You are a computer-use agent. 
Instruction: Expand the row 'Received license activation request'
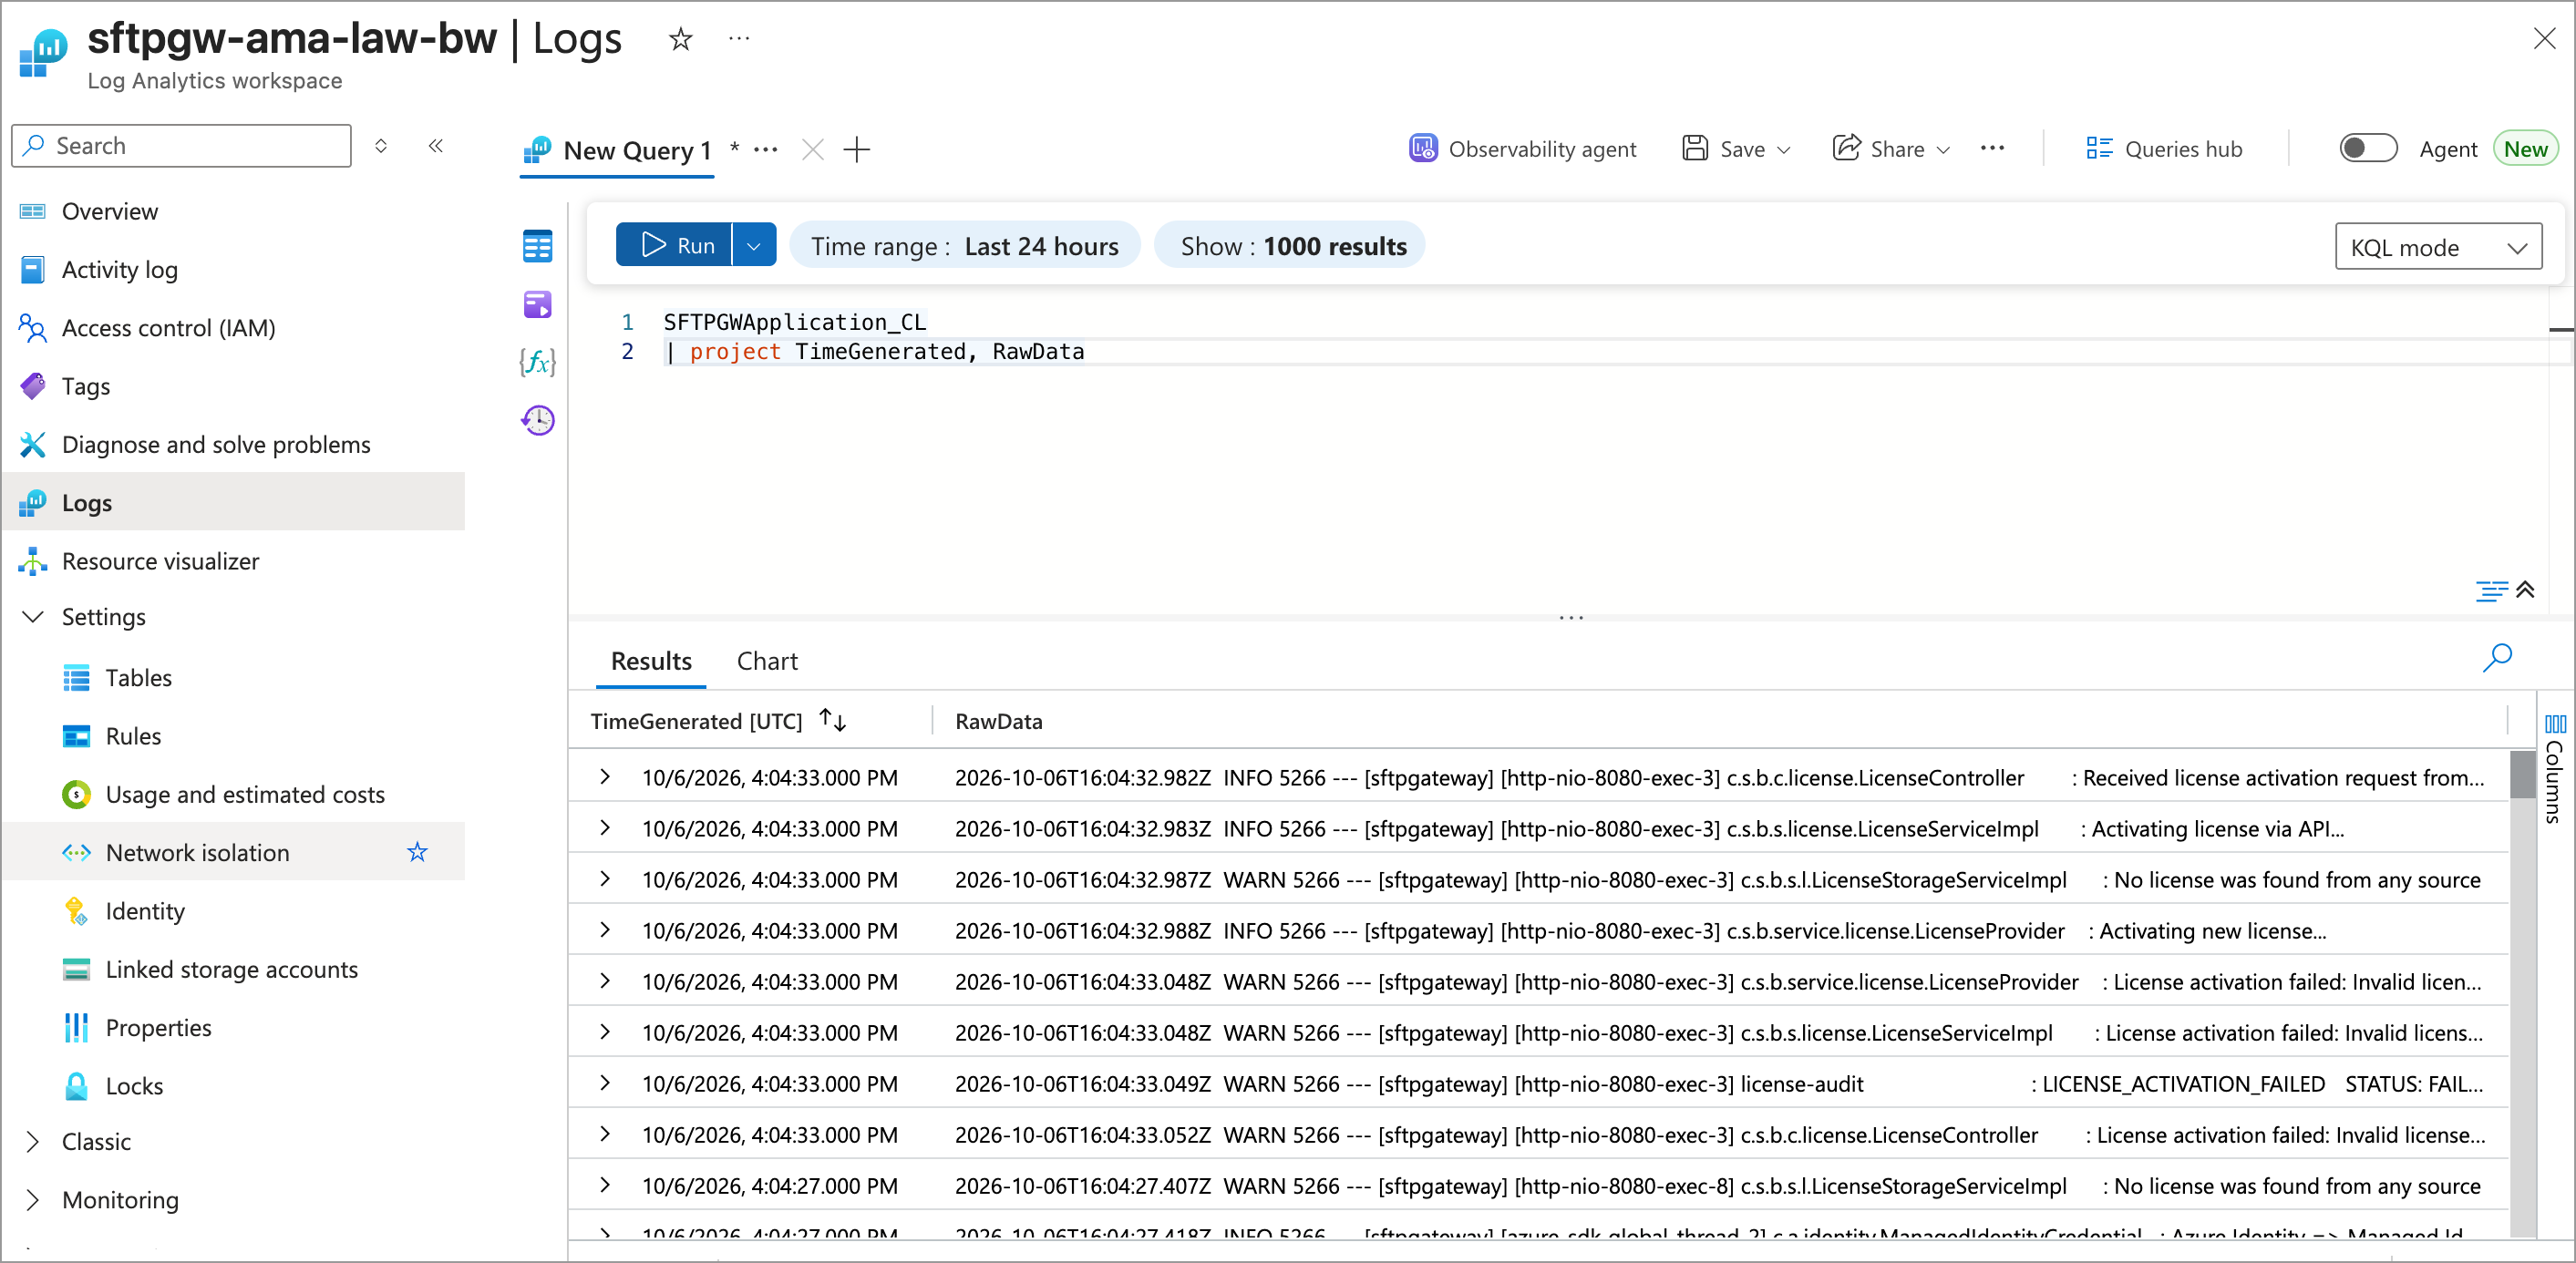[605, 777]
